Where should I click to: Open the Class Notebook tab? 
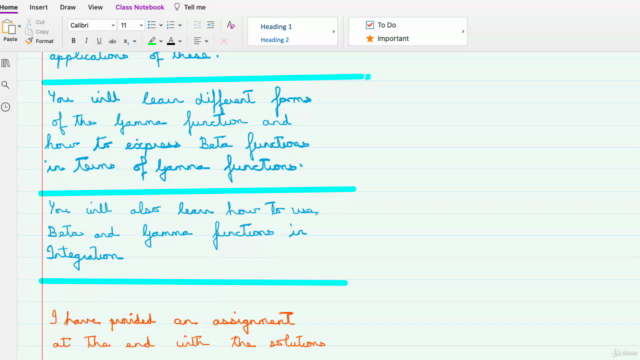coord(140,7)
